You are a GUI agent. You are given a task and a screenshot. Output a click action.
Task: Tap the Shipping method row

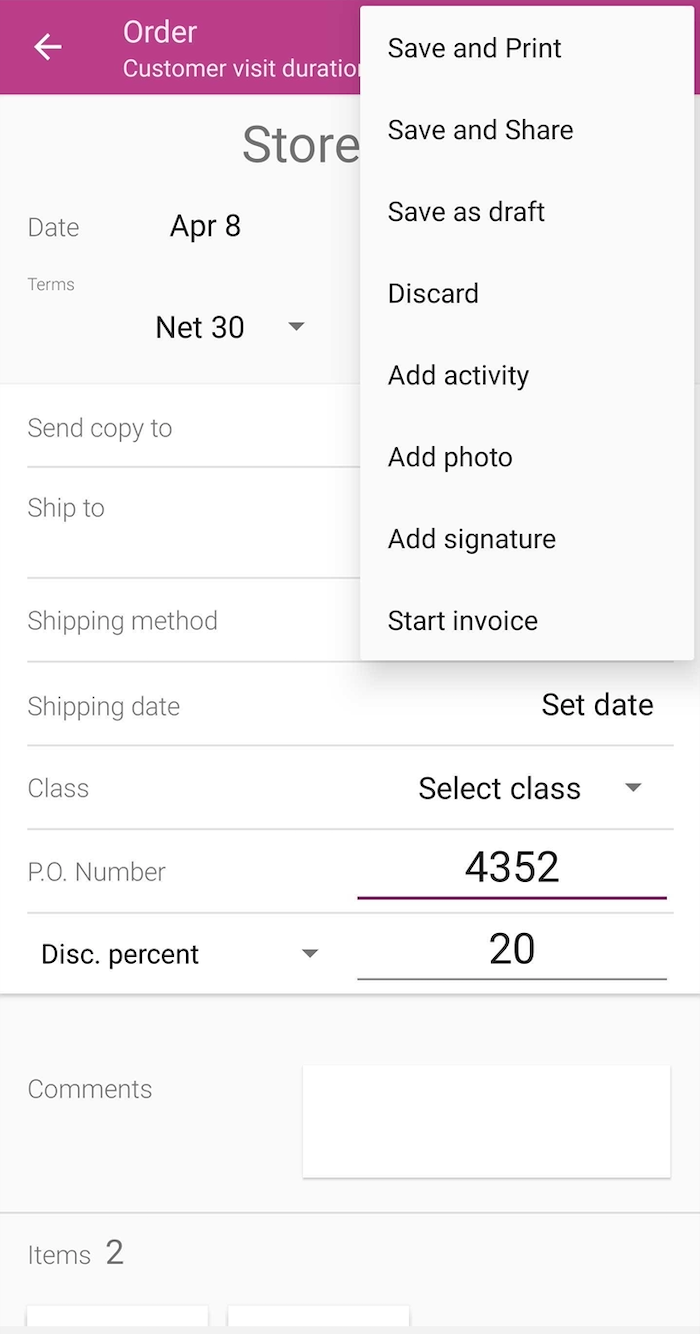coord(190,621)
